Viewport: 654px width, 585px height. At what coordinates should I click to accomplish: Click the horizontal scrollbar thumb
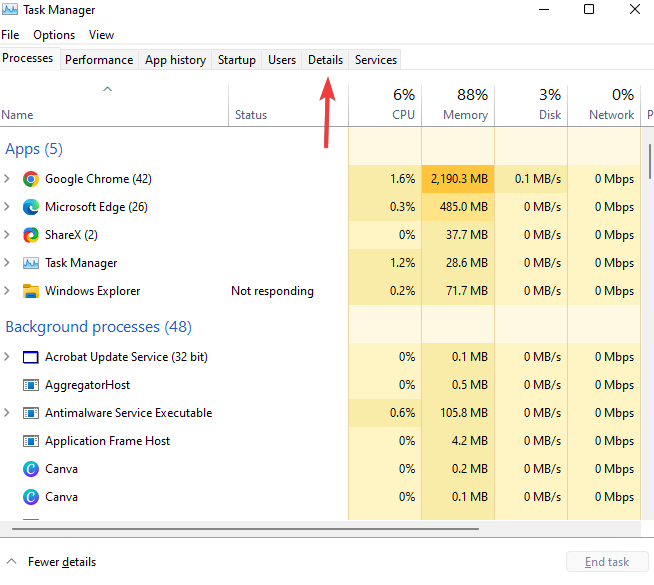point(245,529)
